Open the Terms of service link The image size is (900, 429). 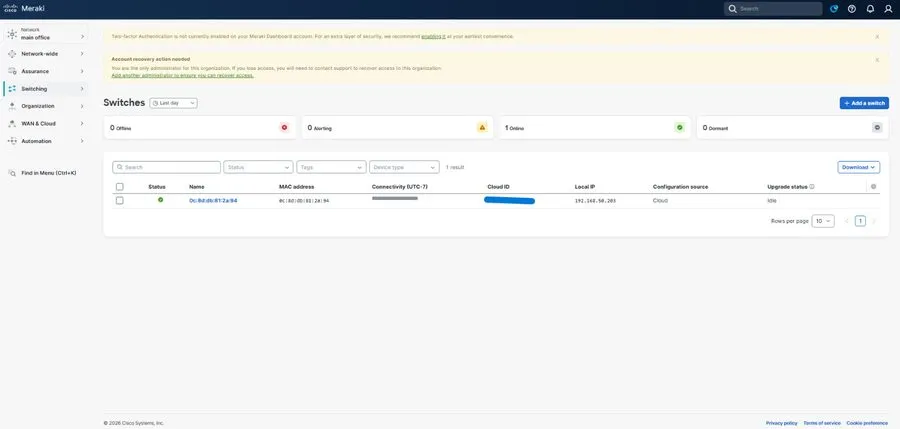click(x=822, y=423)
